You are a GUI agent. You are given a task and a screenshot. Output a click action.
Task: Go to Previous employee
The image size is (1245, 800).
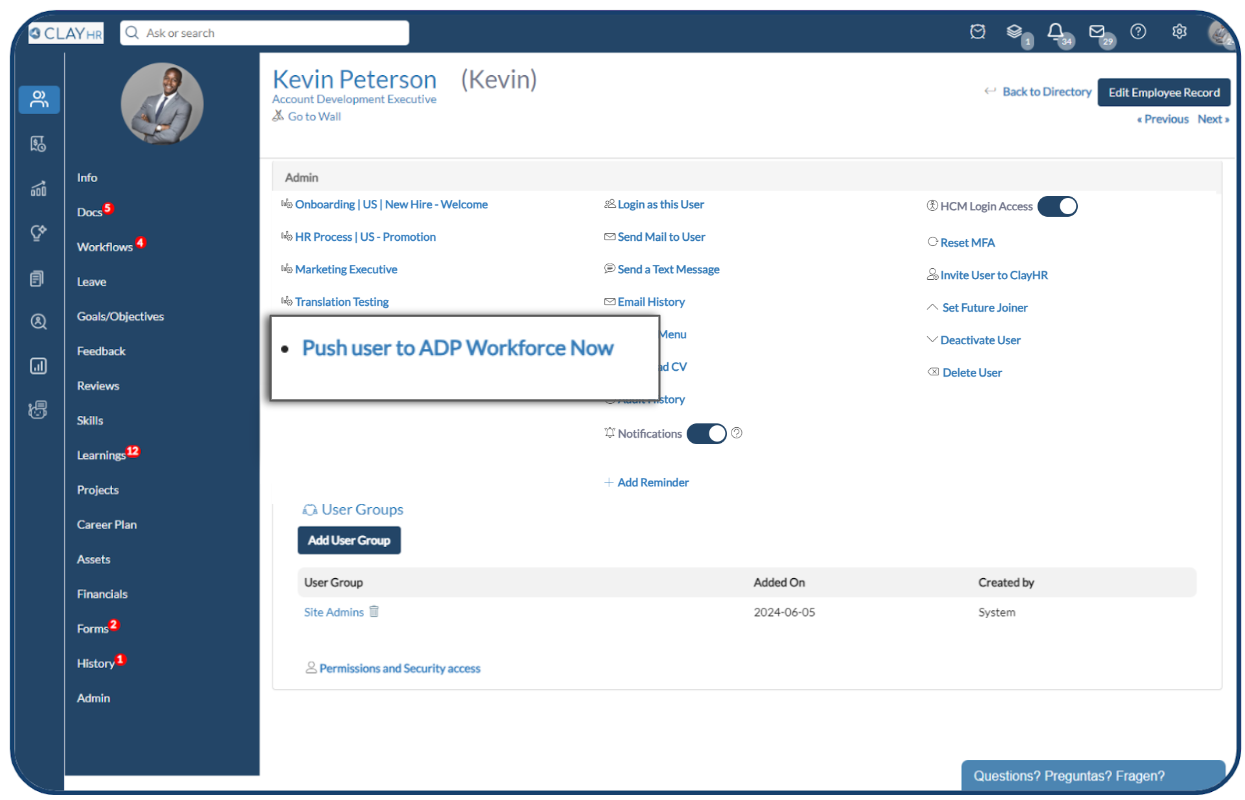[x=1163, y=119]
